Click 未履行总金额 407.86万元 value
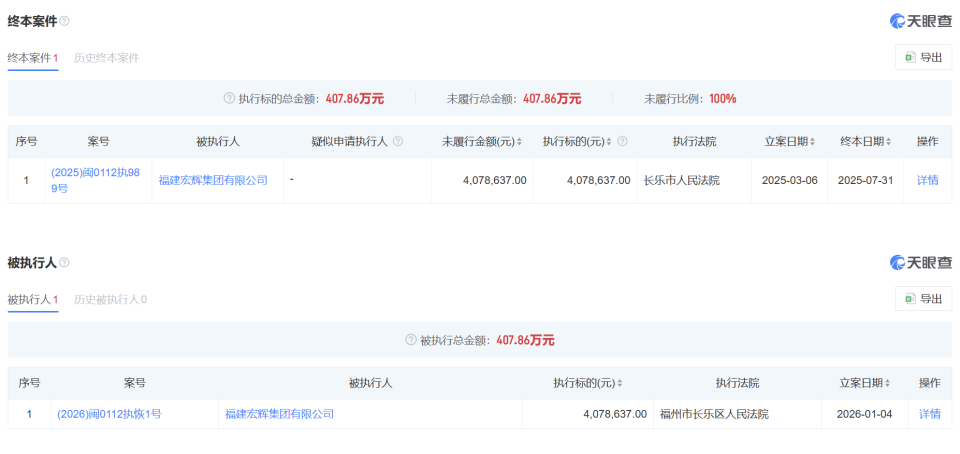960x454 pixels. (552, 99)
